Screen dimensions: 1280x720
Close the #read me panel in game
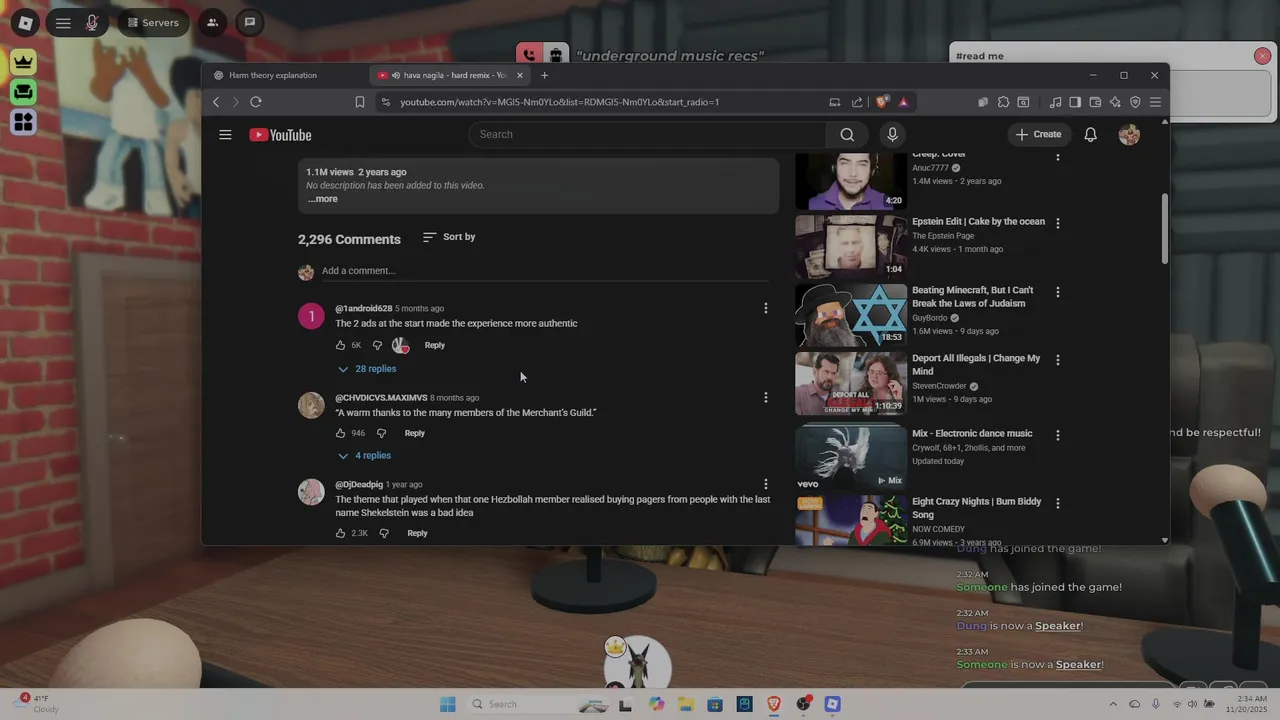tap(1262, 56)
